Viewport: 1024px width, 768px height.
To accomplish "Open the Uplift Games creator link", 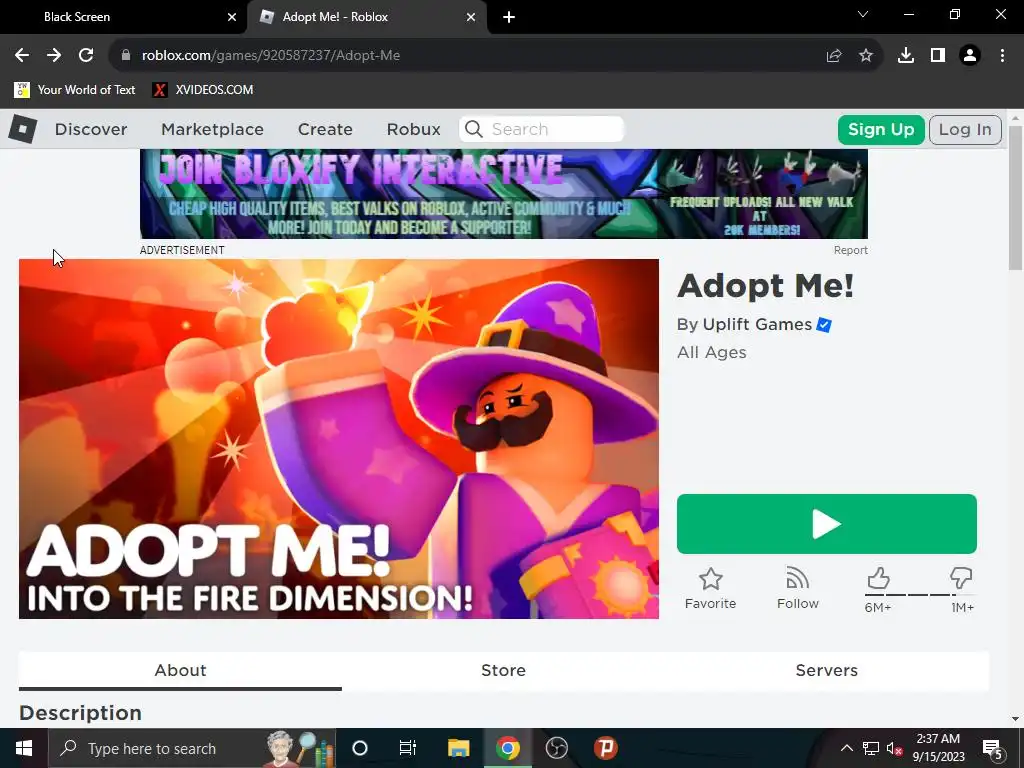I will point(757,325).
